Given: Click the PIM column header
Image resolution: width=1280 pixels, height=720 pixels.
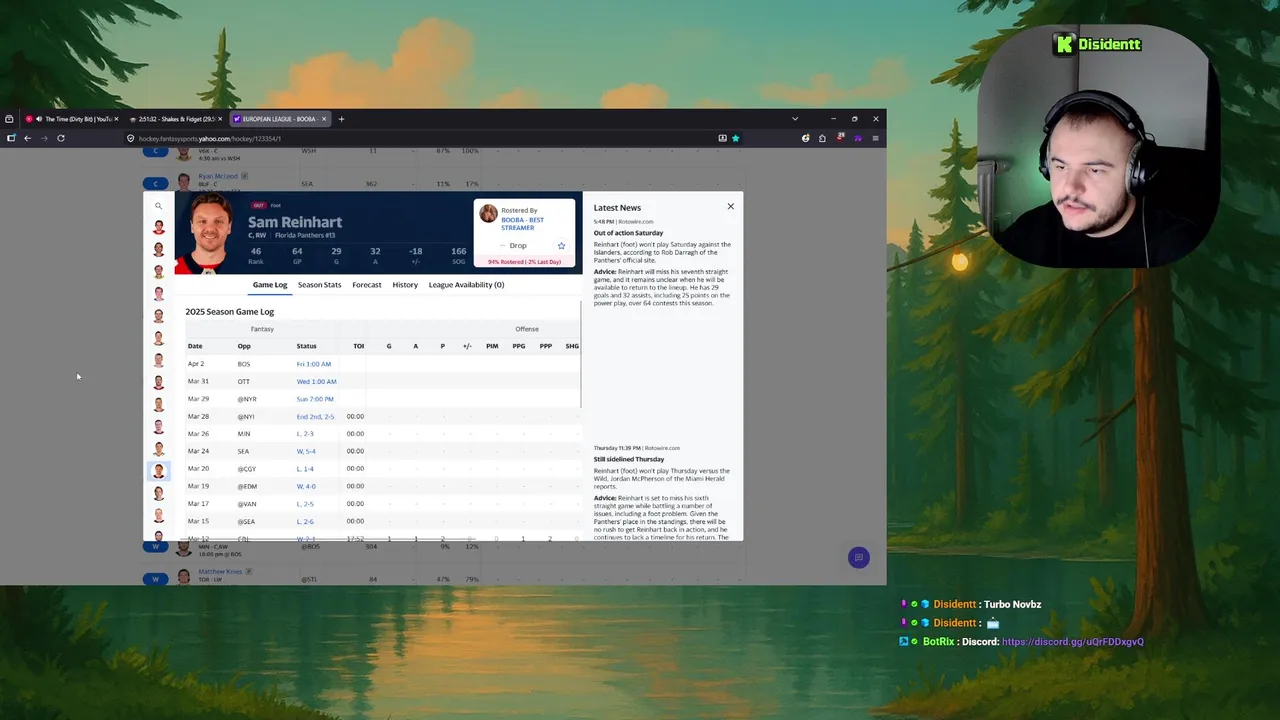Looking at the screenshot, I should pos(492,346).
